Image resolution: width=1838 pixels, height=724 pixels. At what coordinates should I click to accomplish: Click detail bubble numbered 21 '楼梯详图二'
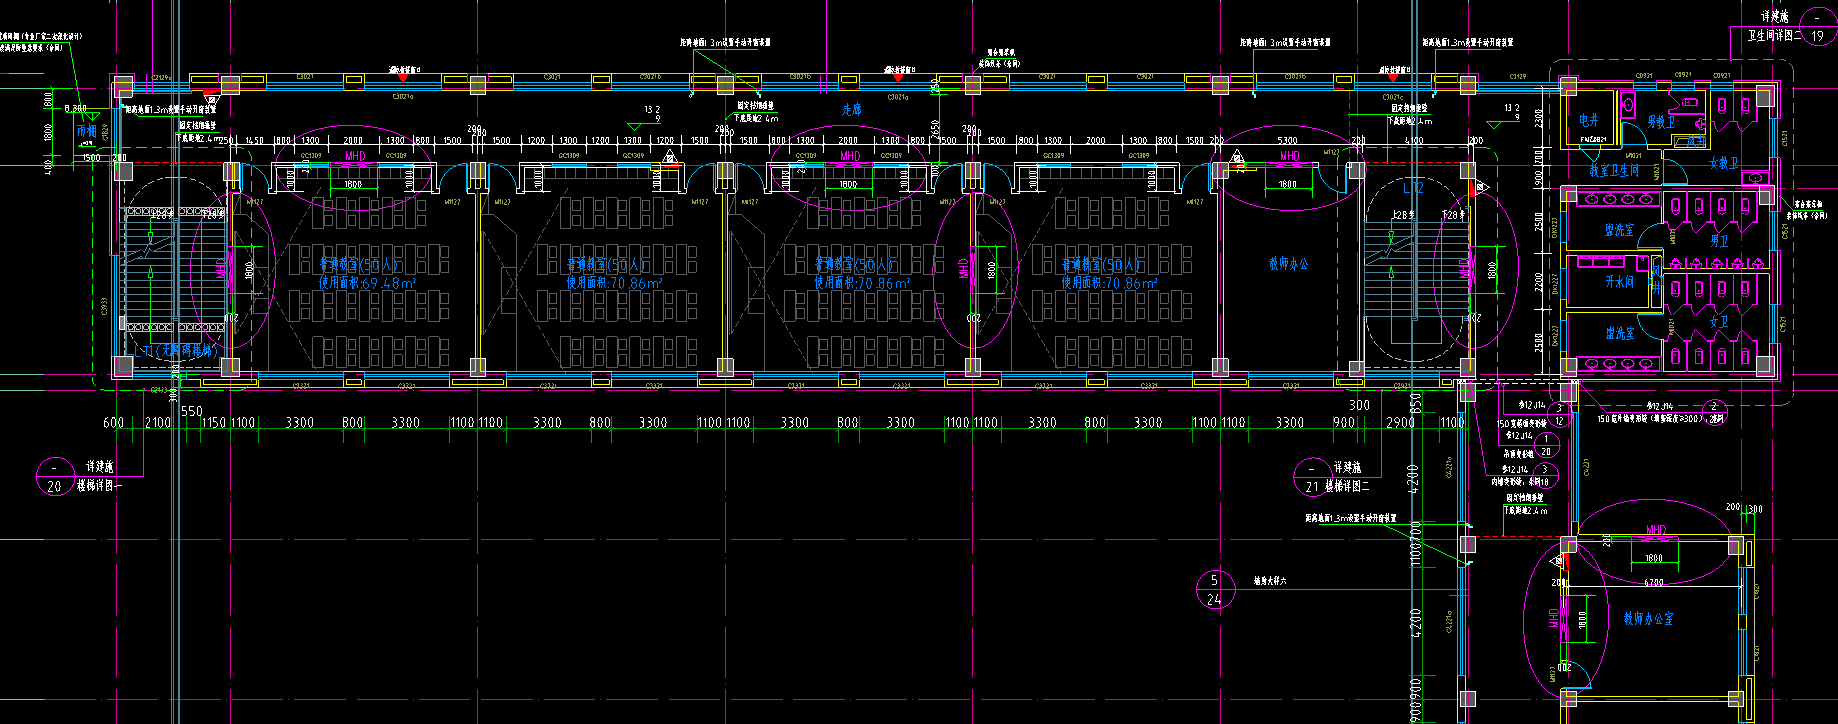tap(1312, 477)
